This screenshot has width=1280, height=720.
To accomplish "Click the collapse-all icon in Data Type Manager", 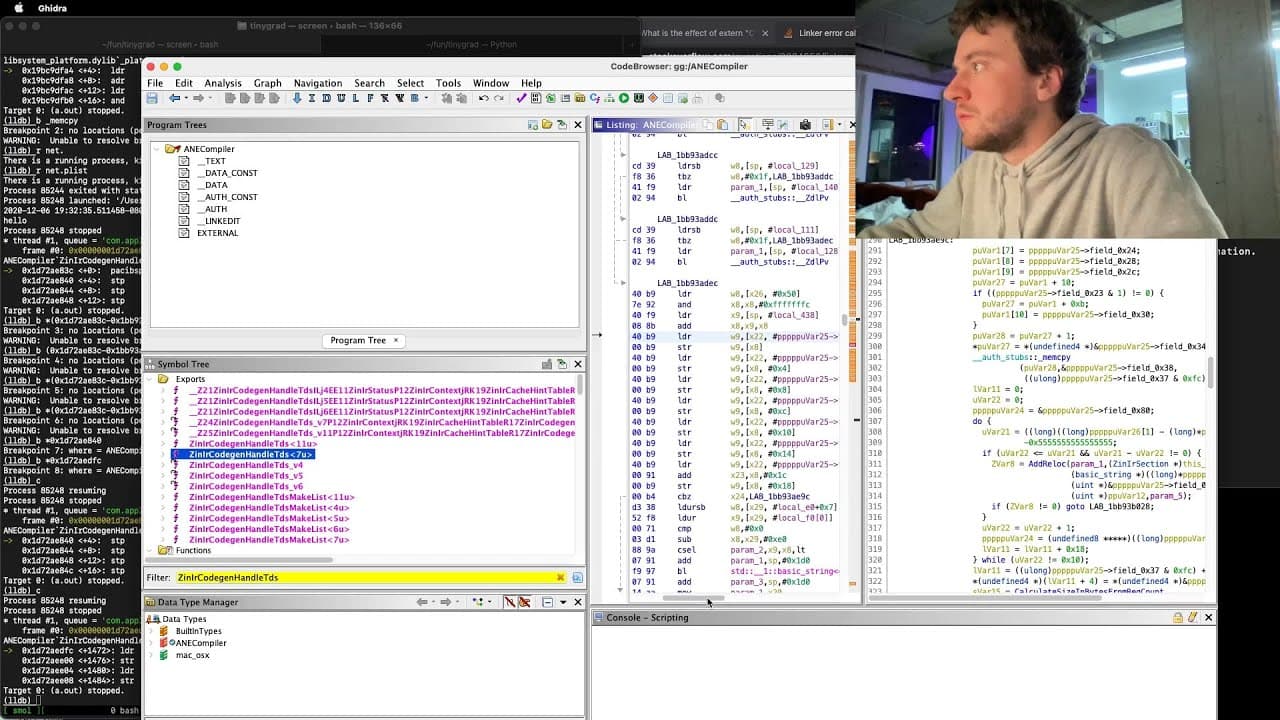I will (547, 602).
